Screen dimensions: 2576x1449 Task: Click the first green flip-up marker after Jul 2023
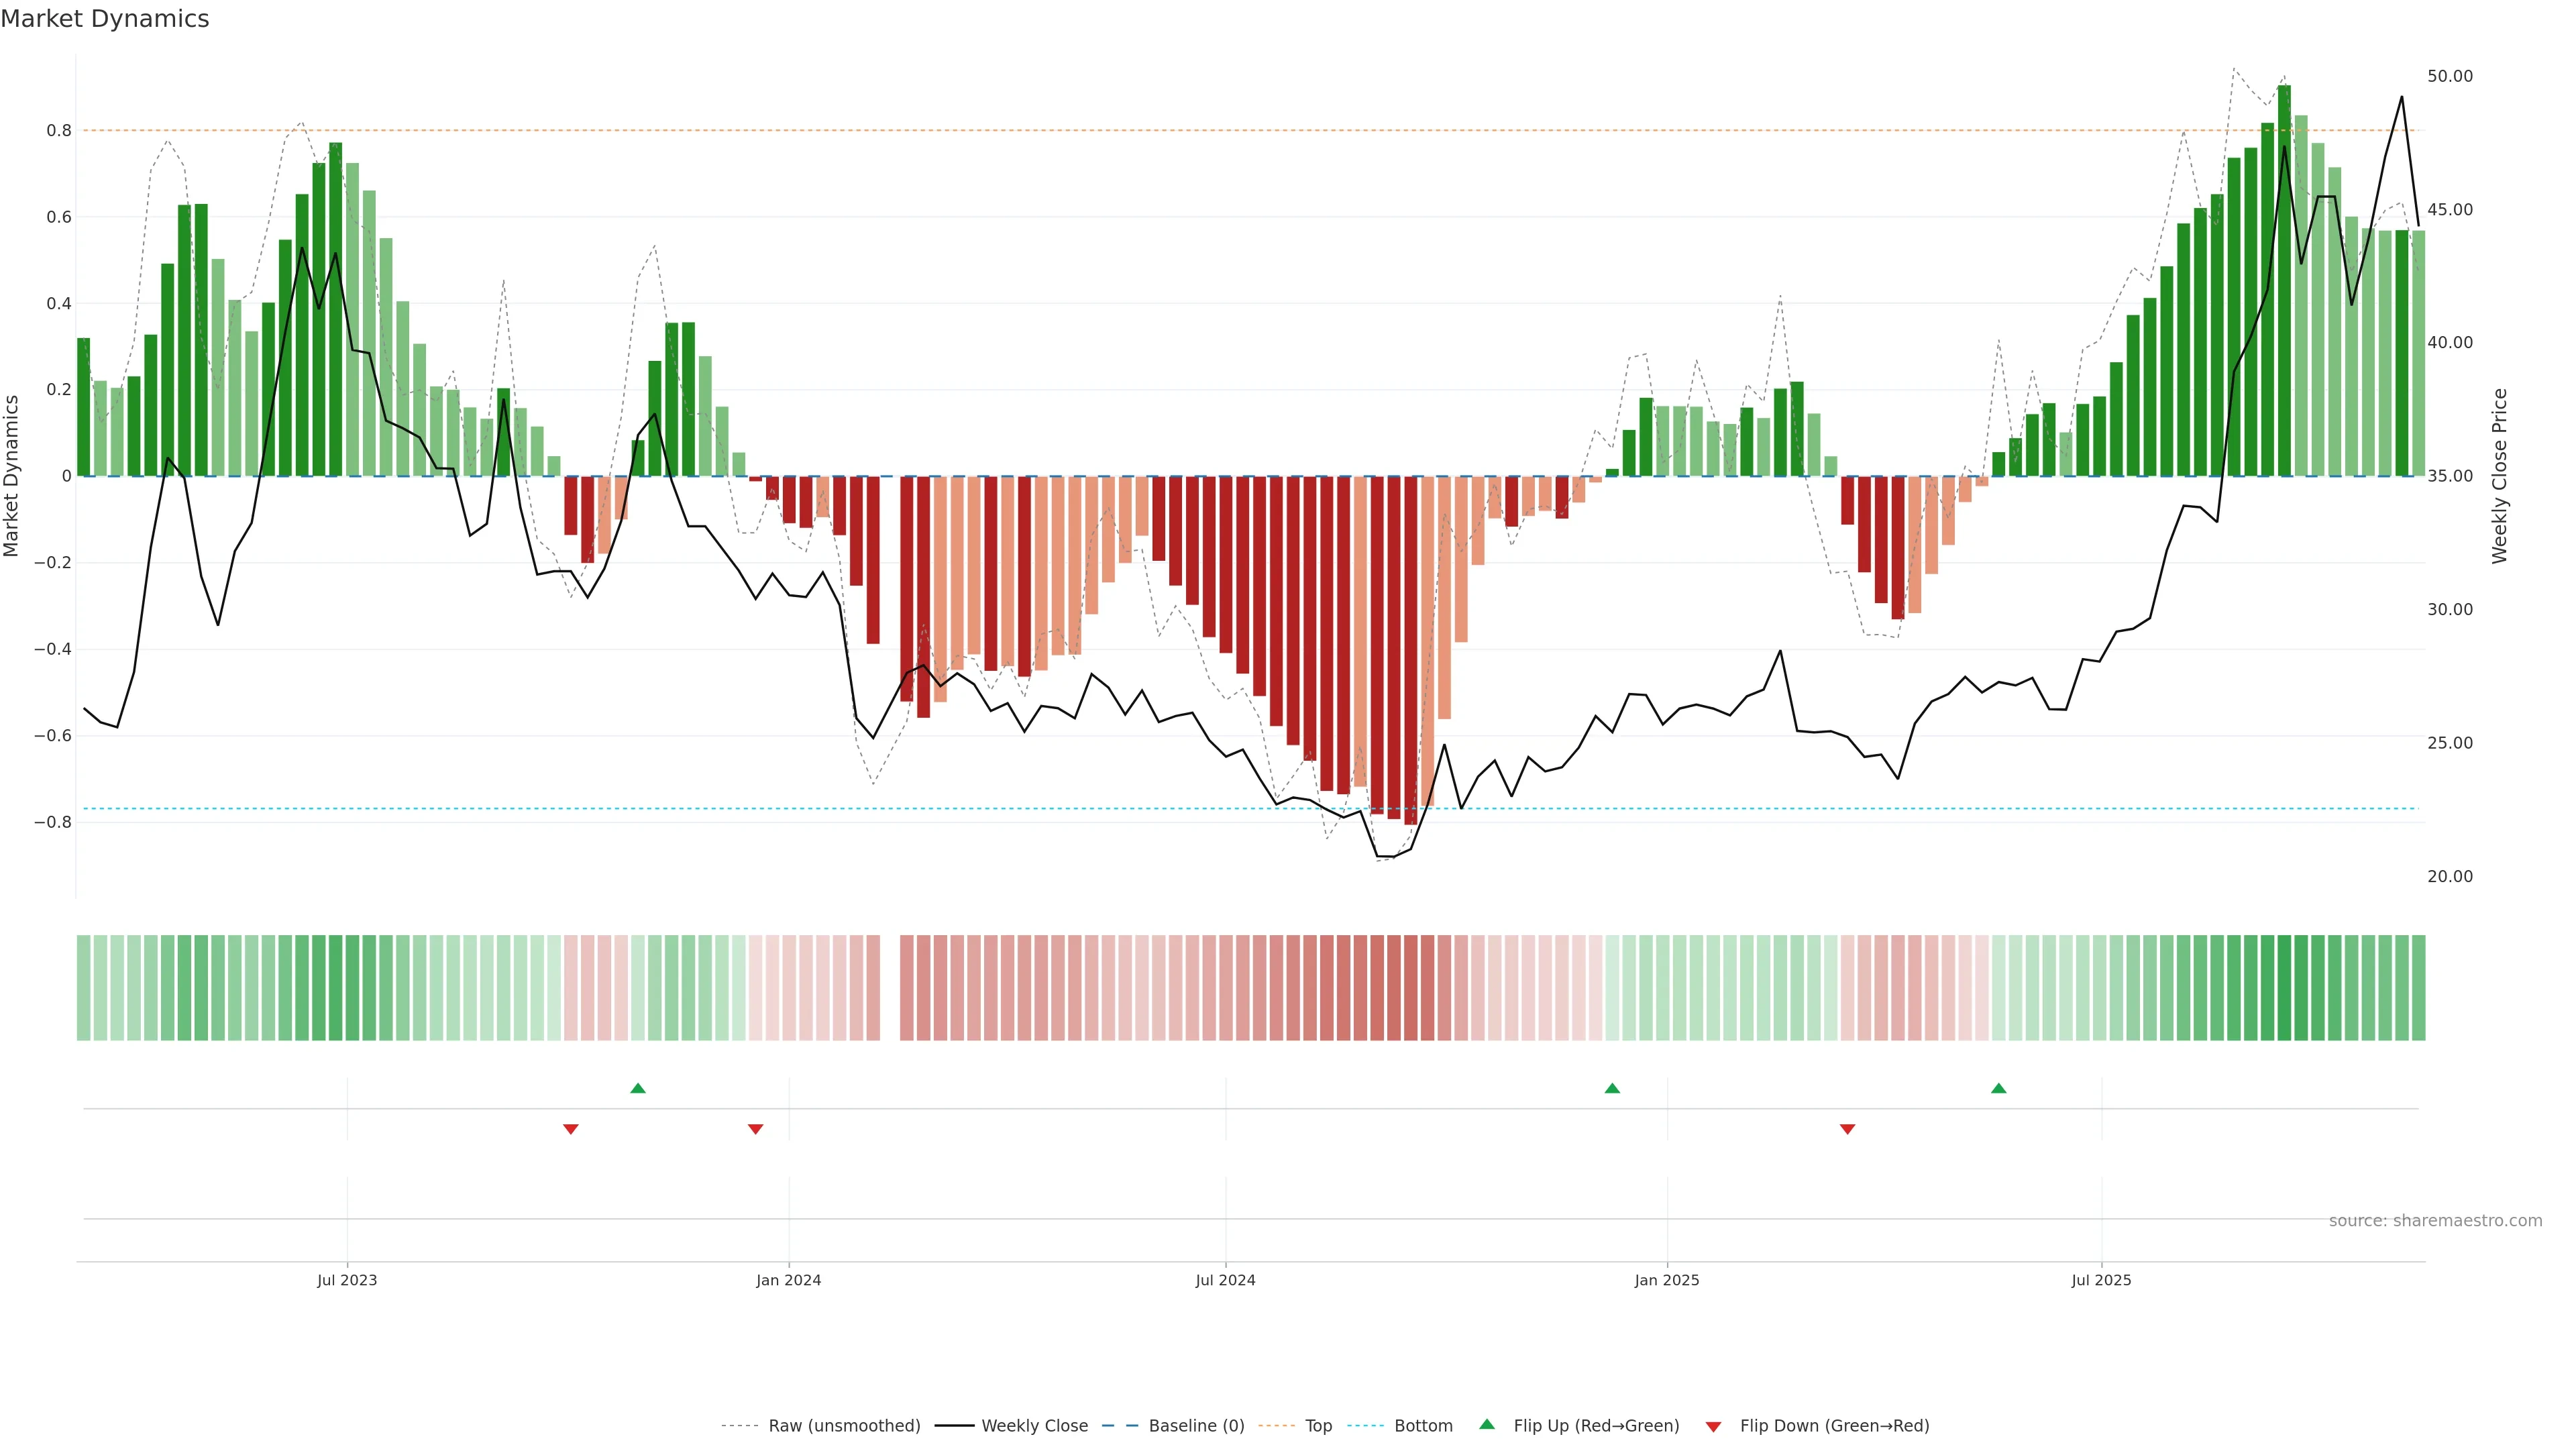pos(638,1088)
